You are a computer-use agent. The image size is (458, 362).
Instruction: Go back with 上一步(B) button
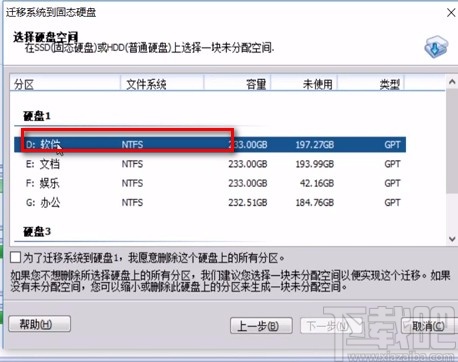pyautogui.click(x=261, y=326)
